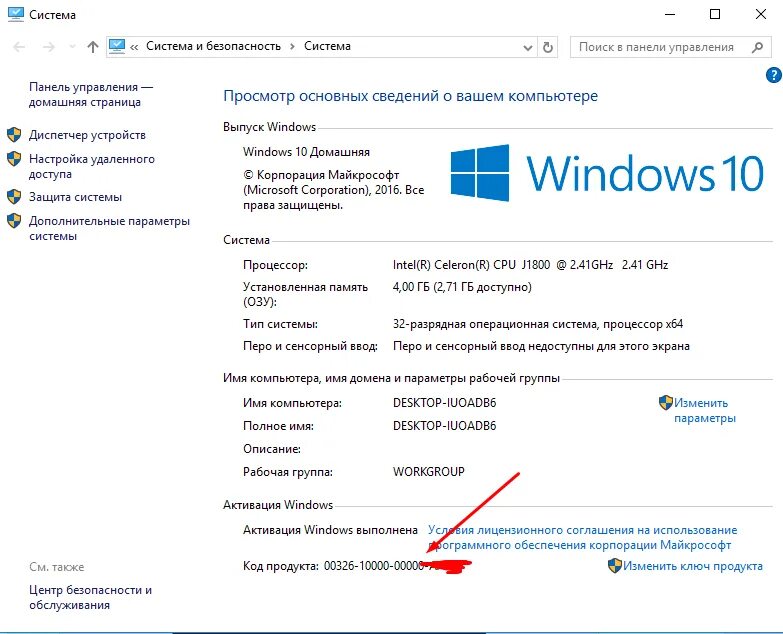Open Настройка удаленного доступа
Screen dimensions: 783x634
(x=91, y=166)
